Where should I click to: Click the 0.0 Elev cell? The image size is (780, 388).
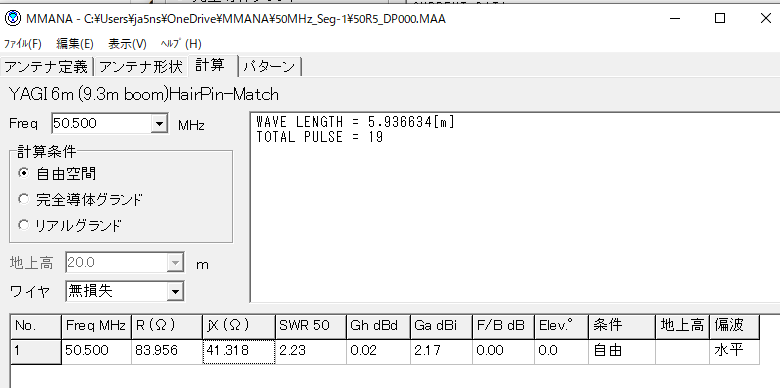coord(561,351)
